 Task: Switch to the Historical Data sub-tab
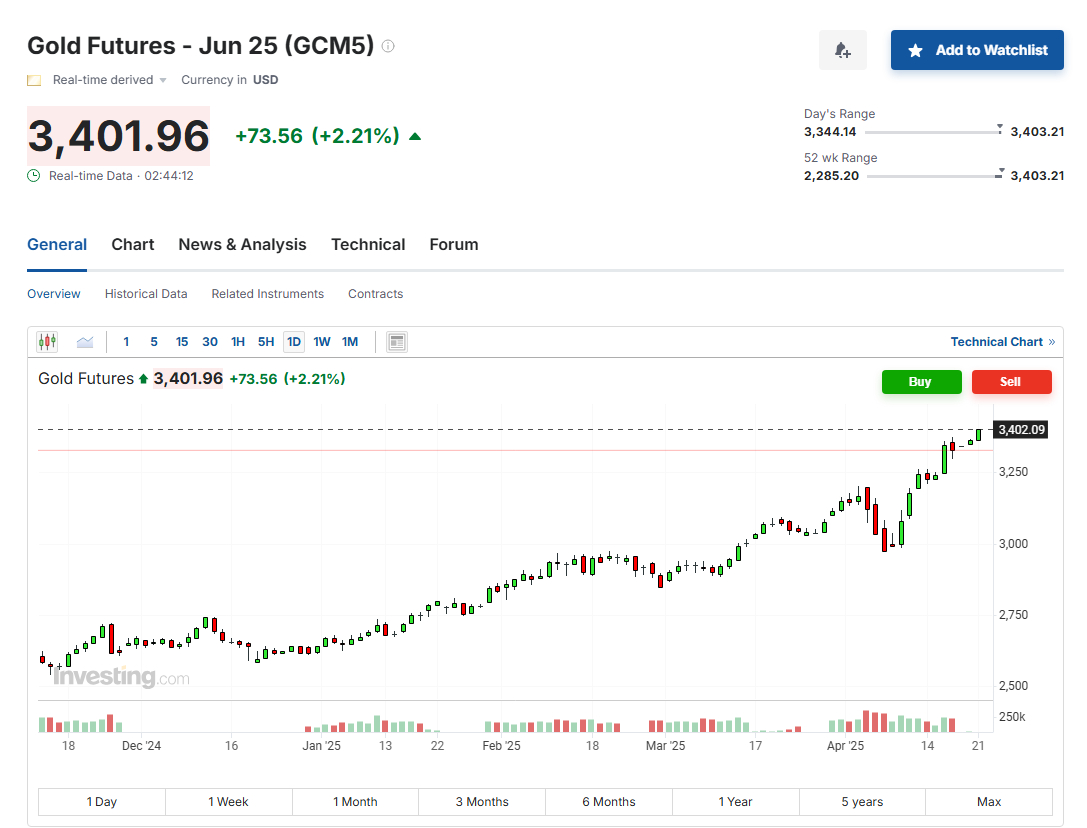click(x=146, y=294)
